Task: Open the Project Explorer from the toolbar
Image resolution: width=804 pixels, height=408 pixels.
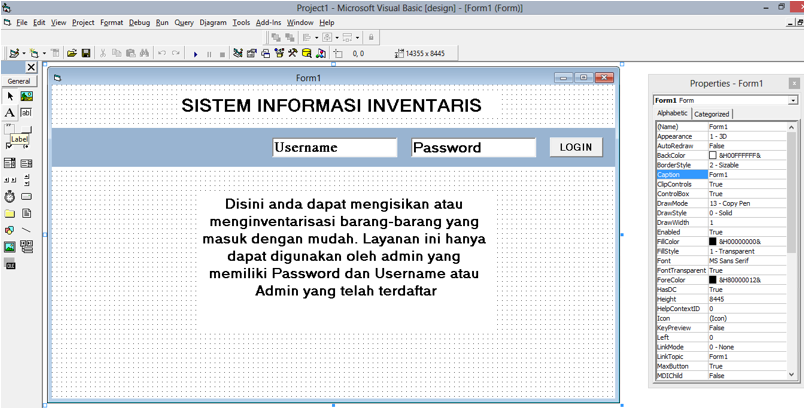Action: coord(238,53)
